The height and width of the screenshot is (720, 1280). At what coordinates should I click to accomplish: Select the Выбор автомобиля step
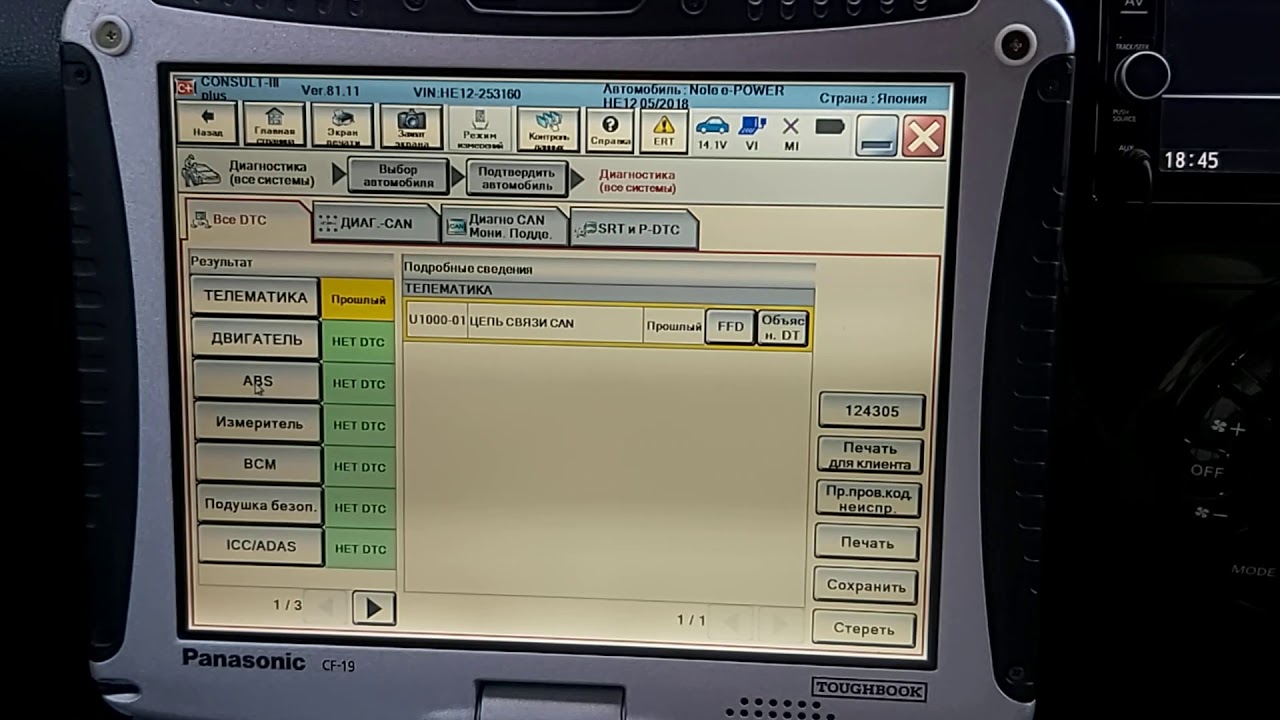[x=398, y=177]
